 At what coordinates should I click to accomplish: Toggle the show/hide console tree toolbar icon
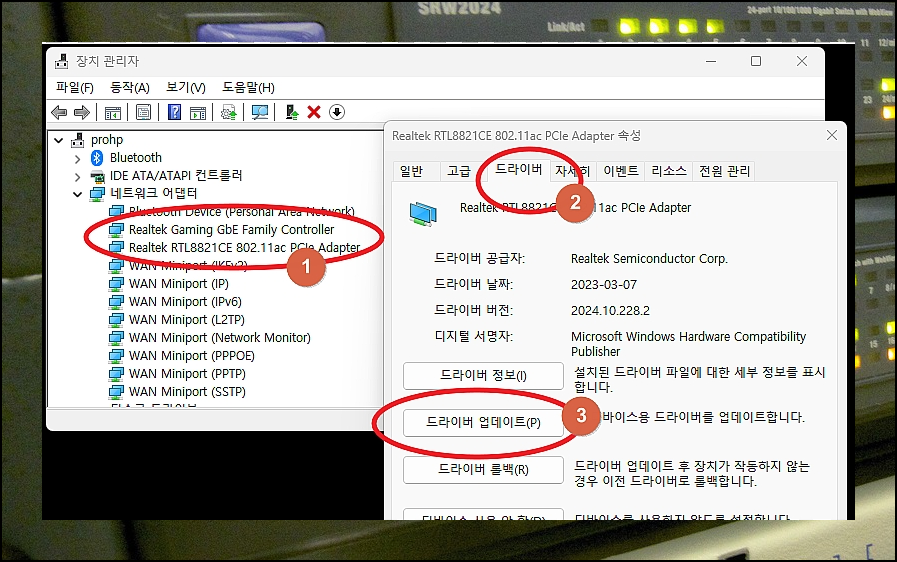pyautogui.click(x=113, y=112)
